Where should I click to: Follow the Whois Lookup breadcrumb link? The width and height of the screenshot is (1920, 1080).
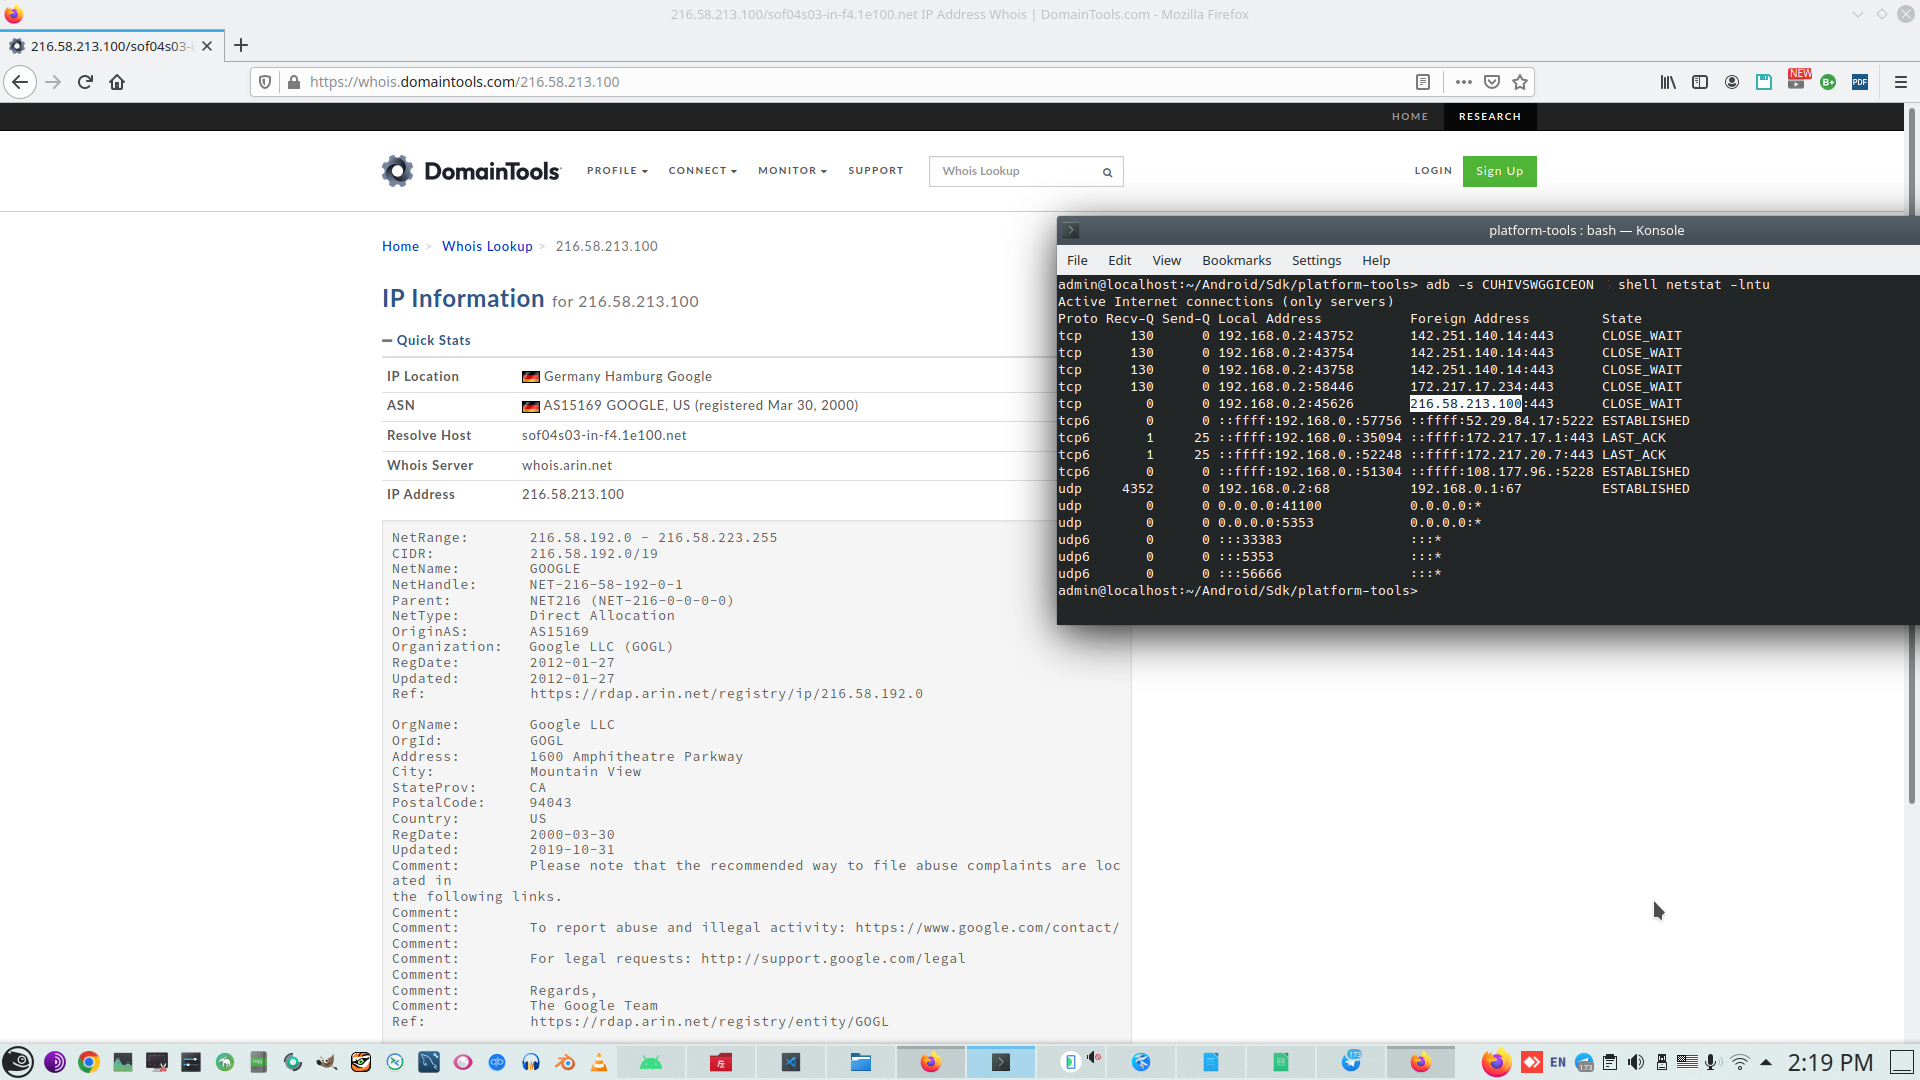click(x=487, y=246)
